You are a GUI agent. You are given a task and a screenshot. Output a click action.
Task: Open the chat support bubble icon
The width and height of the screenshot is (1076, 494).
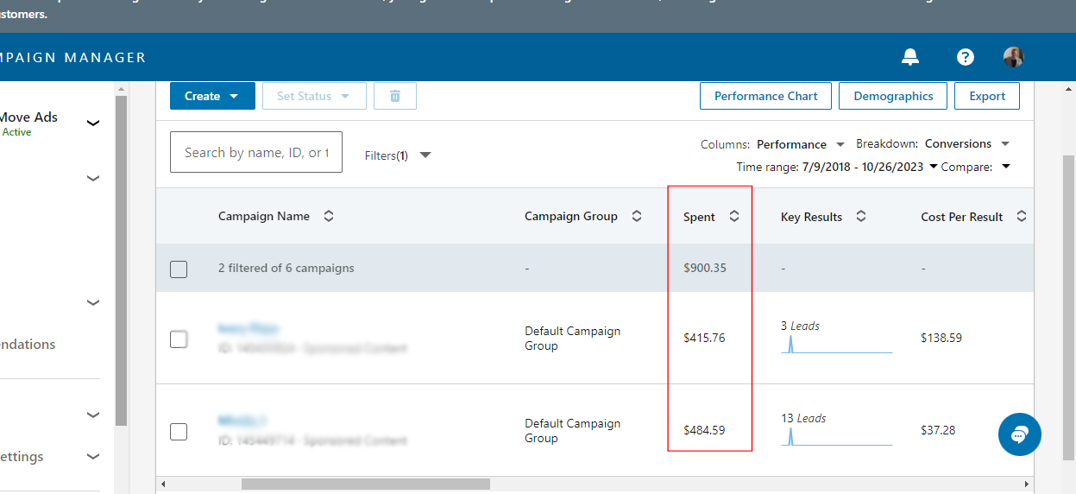pos(1019,435)
